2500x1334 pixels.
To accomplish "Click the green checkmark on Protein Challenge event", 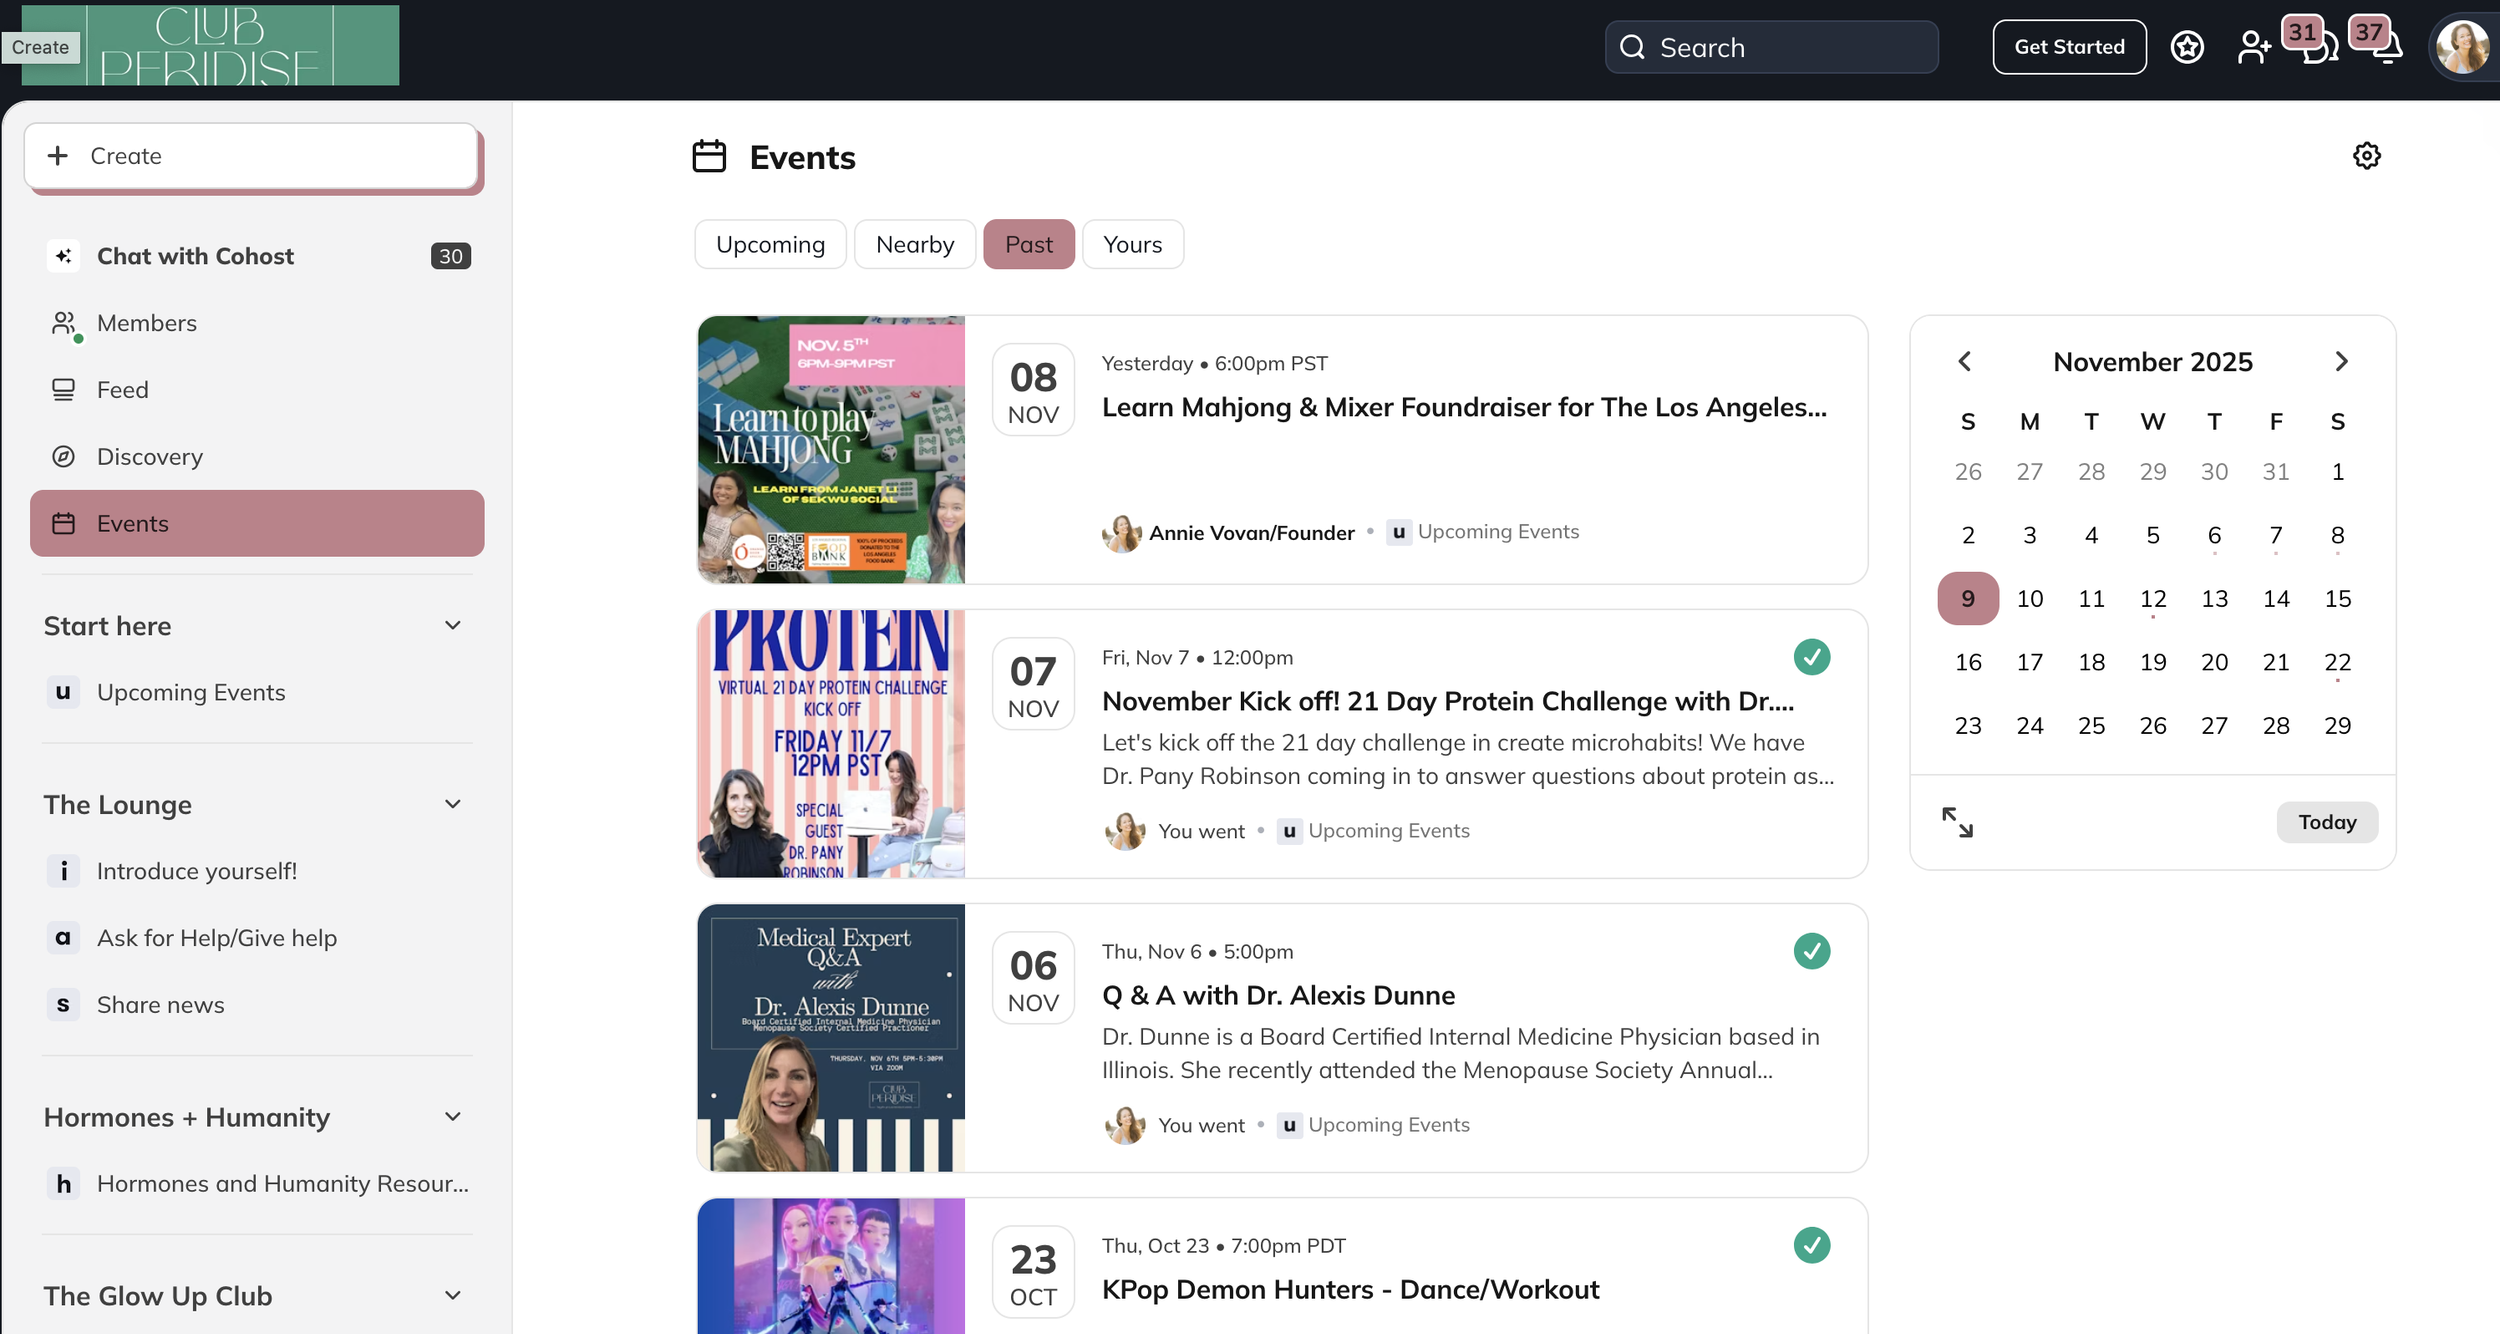I will [1811, 657].
